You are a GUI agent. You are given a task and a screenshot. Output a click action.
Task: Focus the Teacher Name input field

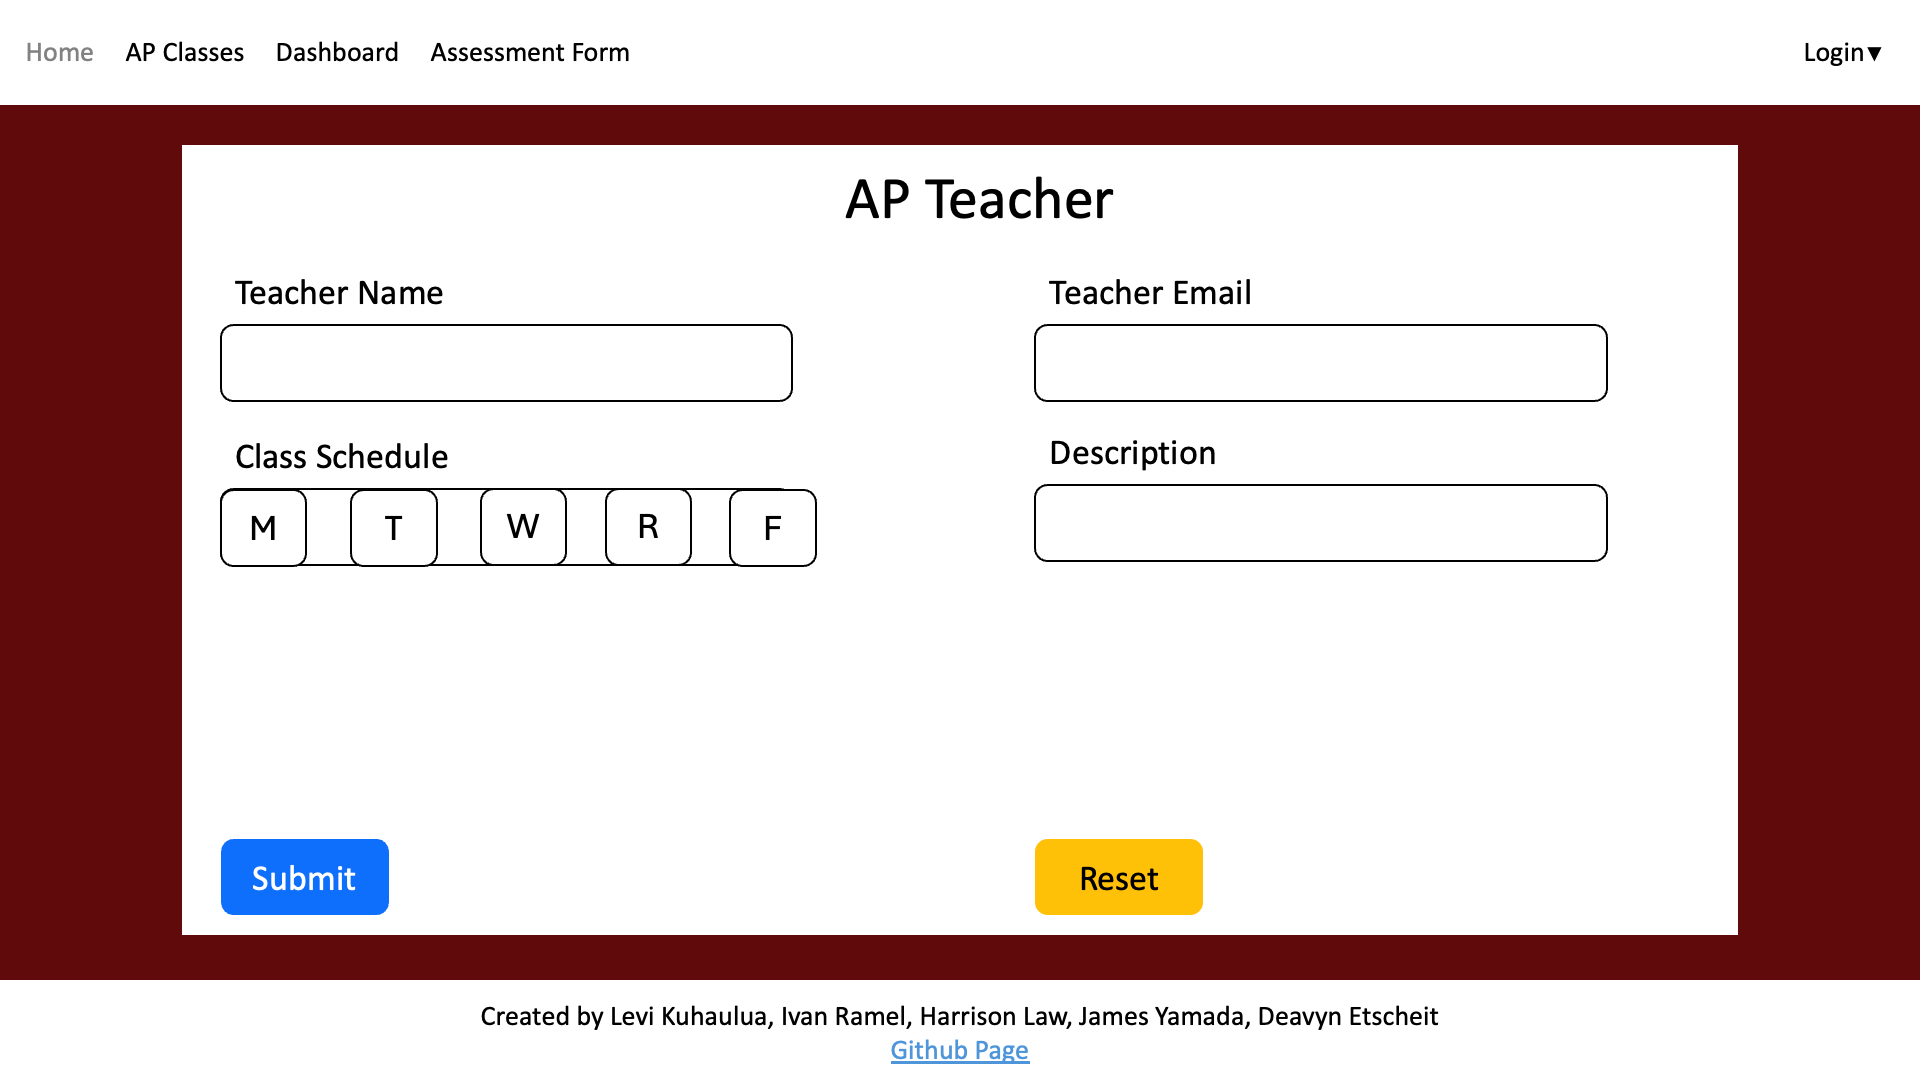506,363
